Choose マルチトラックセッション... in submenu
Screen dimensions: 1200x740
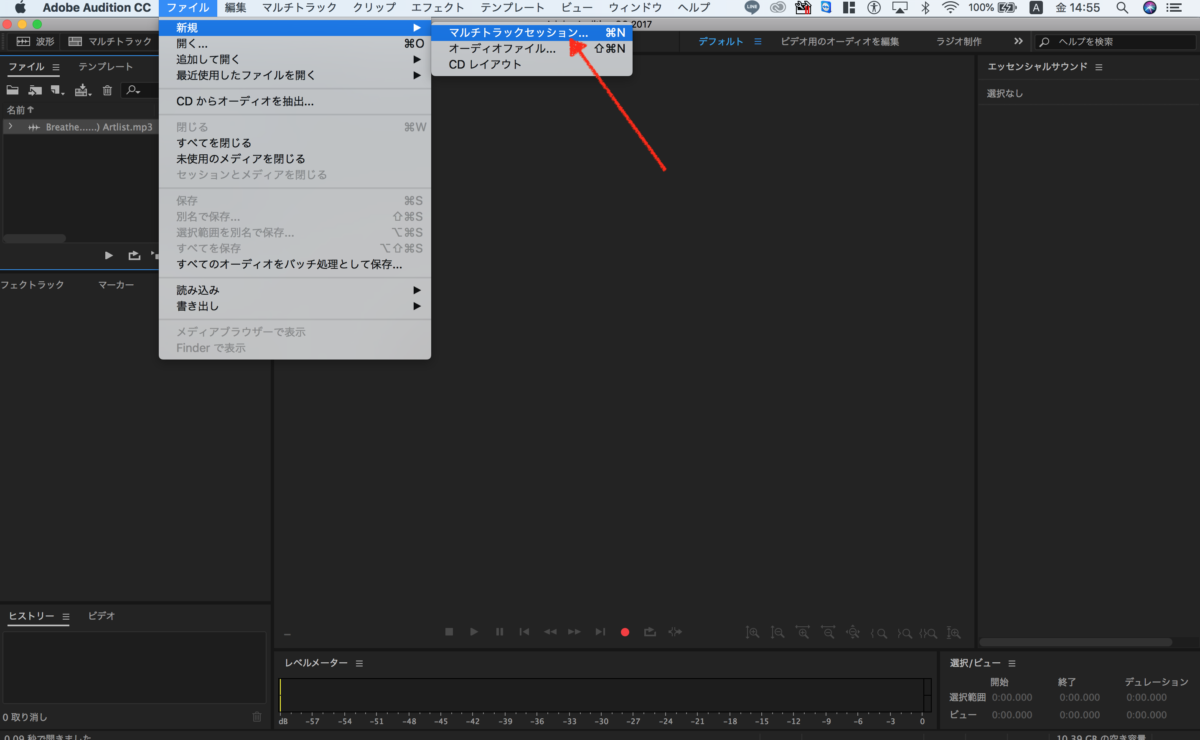tap(531, 32)
